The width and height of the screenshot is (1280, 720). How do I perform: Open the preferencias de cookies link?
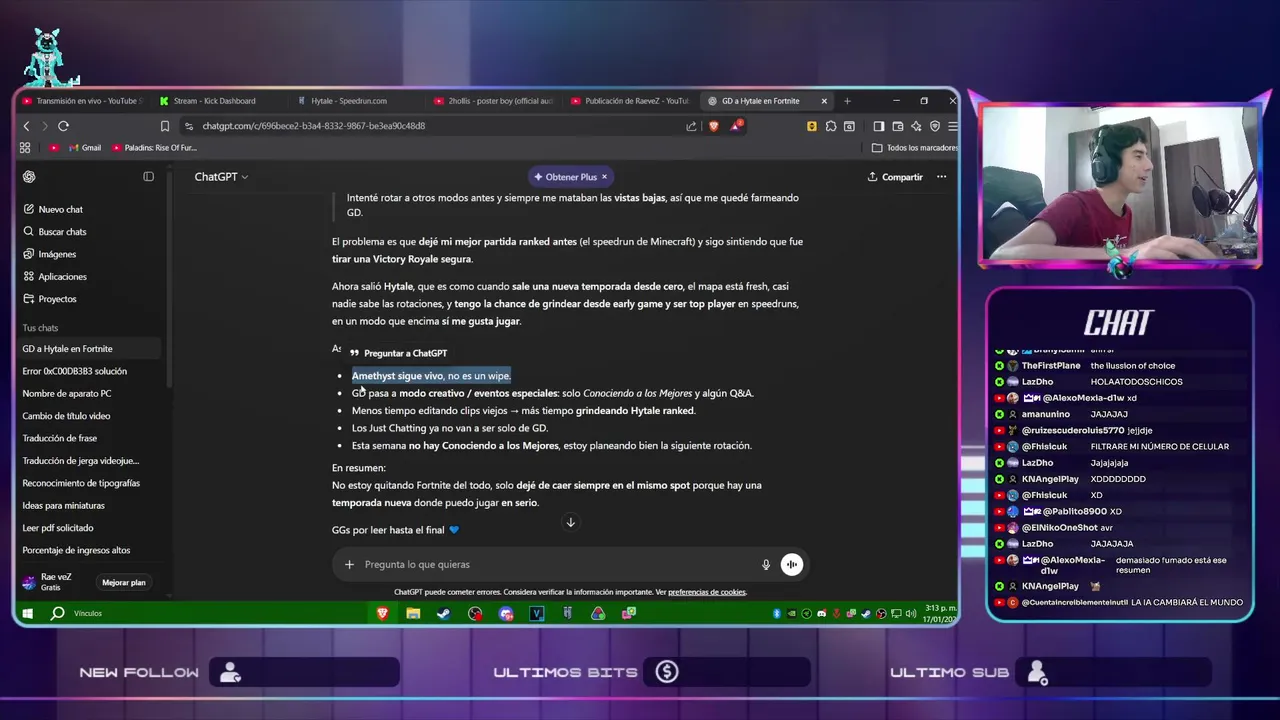coord(707,592)
